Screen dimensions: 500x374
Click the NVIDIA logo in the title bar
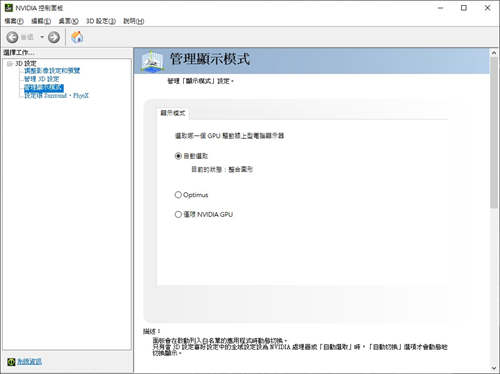(x=9, y=8)
